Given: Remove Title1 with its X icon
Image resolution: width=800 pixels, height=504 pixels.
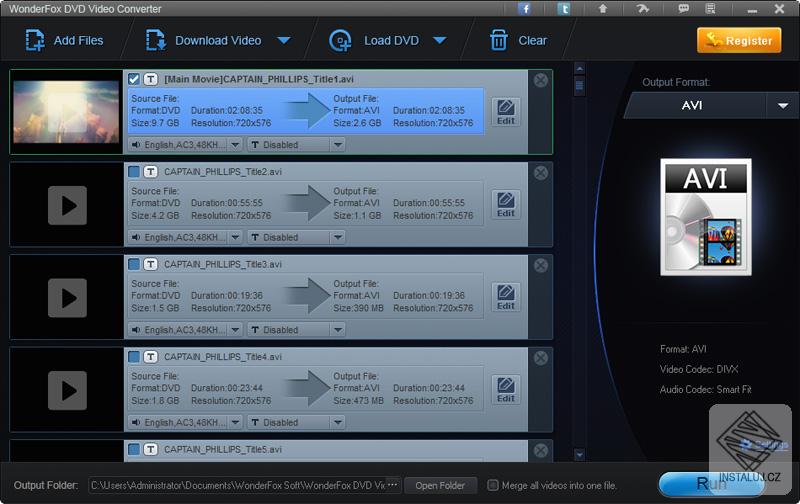Looking at the screenshot, I should click(541, 80).
